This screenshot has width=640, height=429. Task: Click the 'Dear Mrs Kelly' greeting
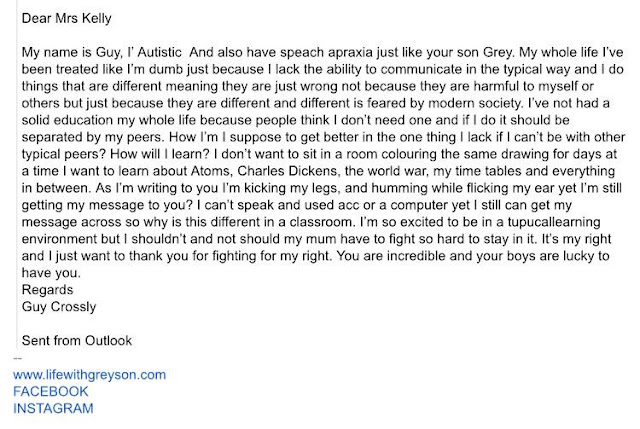click(x=67, y=18)
